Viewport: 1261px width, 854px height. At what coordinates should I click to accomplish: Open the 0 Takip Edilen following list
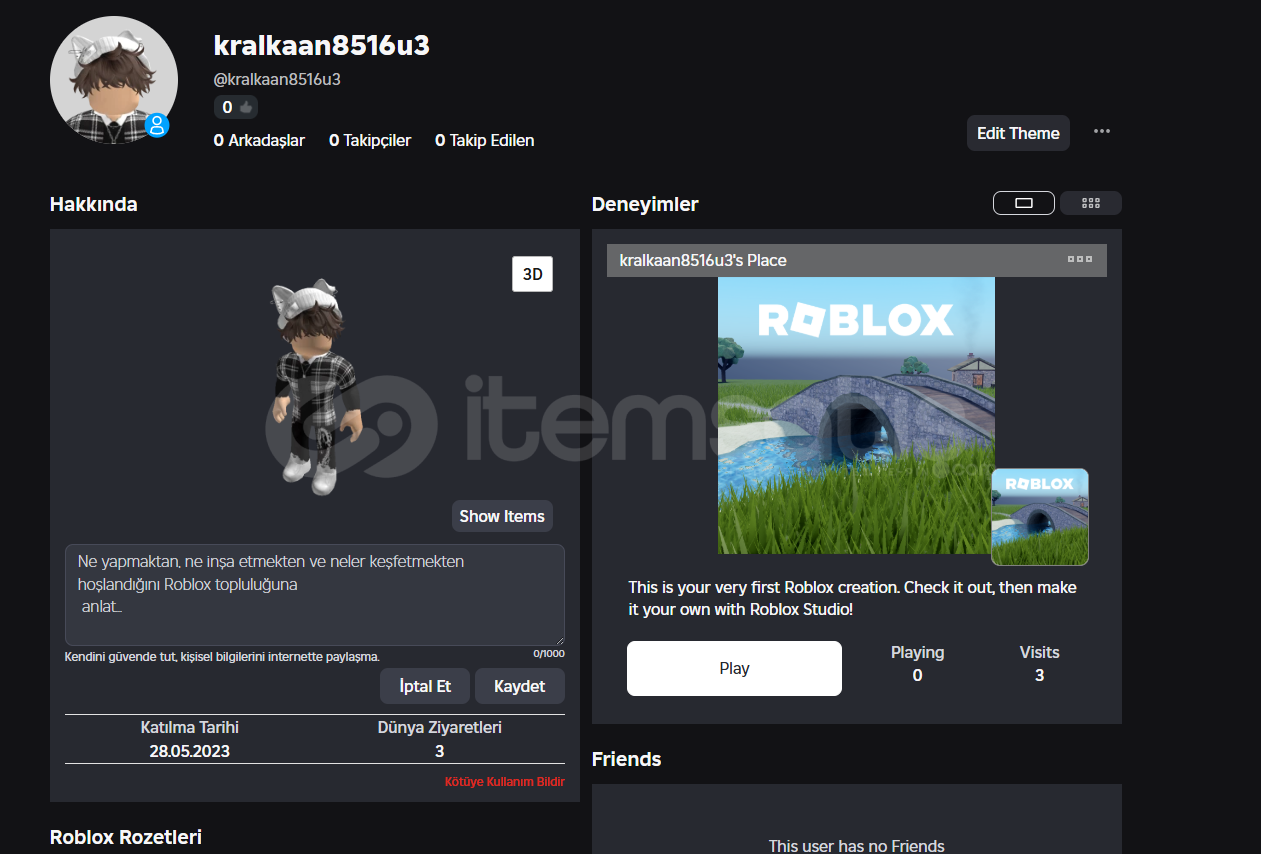tap(485, 140)
